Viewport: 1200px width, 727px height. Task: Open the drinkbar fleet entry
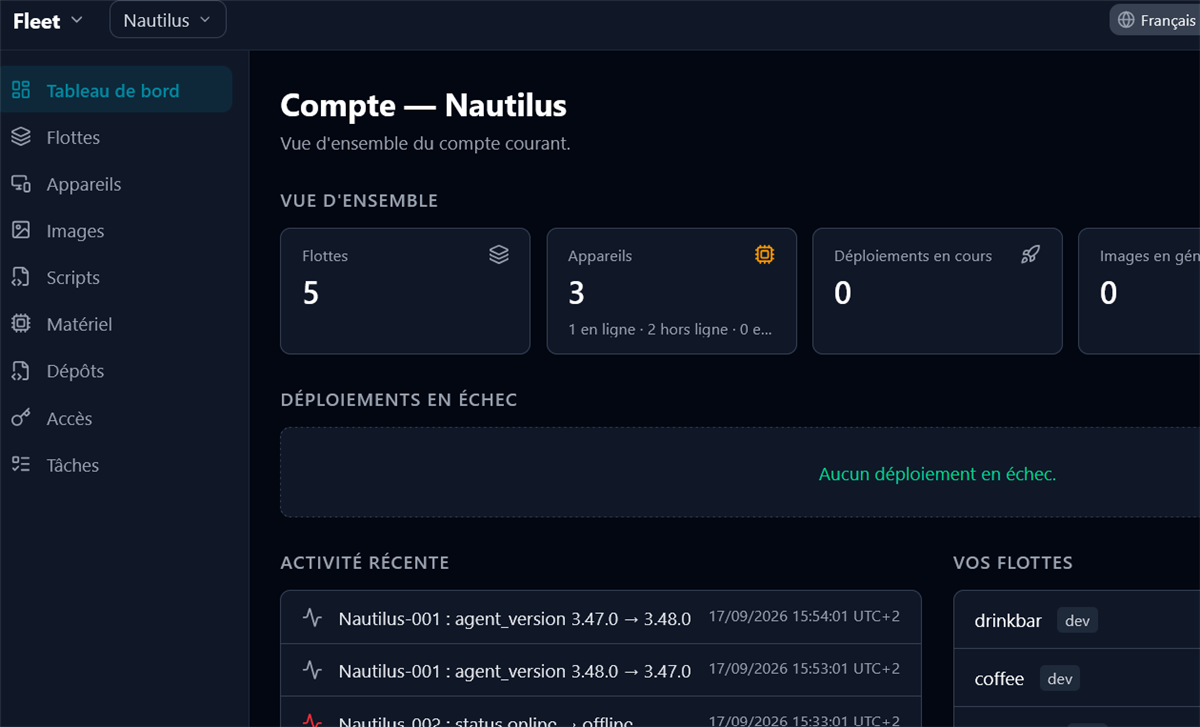click(1077, 621)
